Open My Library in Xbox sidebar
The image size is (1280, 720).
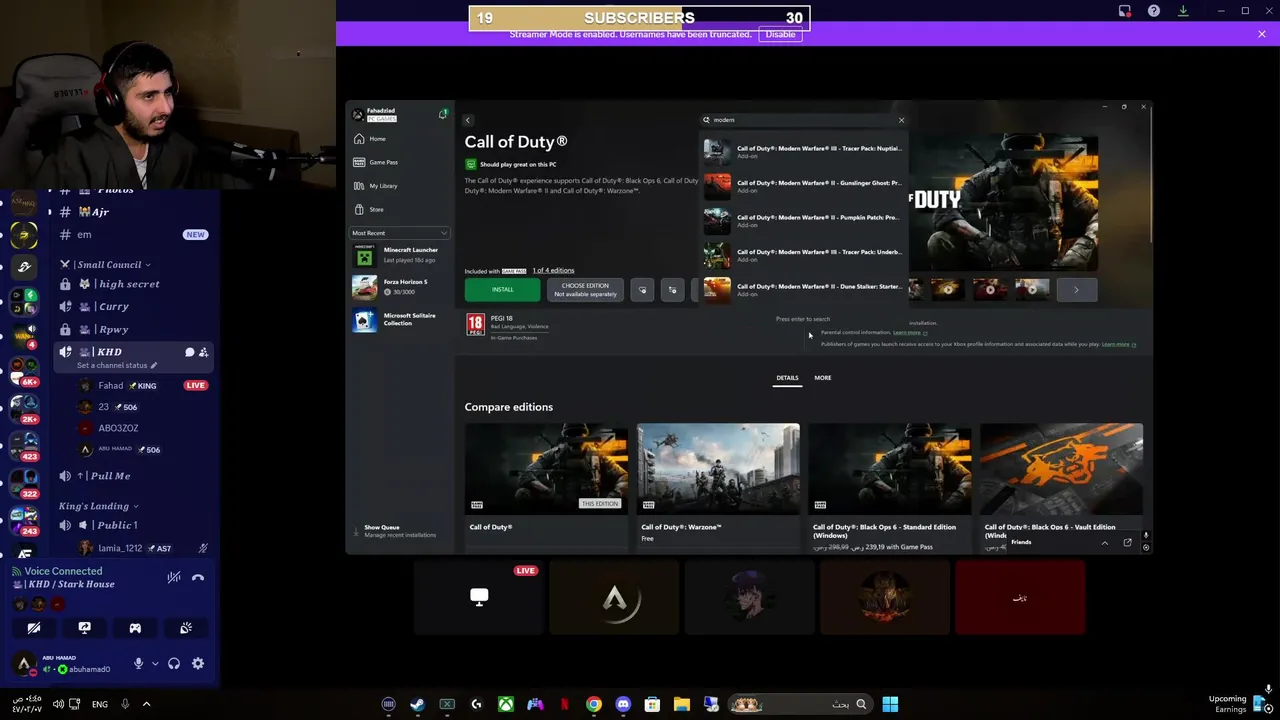pyautogui.click(x=400, y=186)
